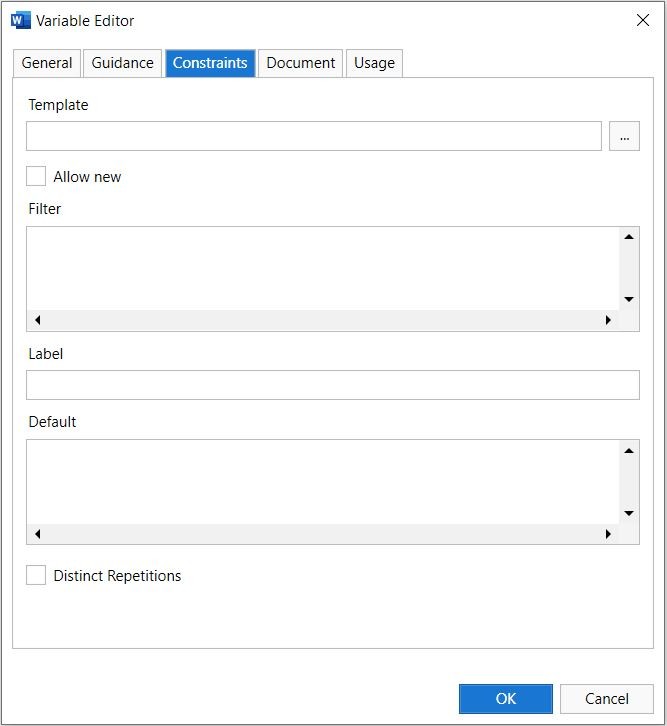667x726 pixels.
Task: Click Default box scroll up arrow
Action: point(629,451)
